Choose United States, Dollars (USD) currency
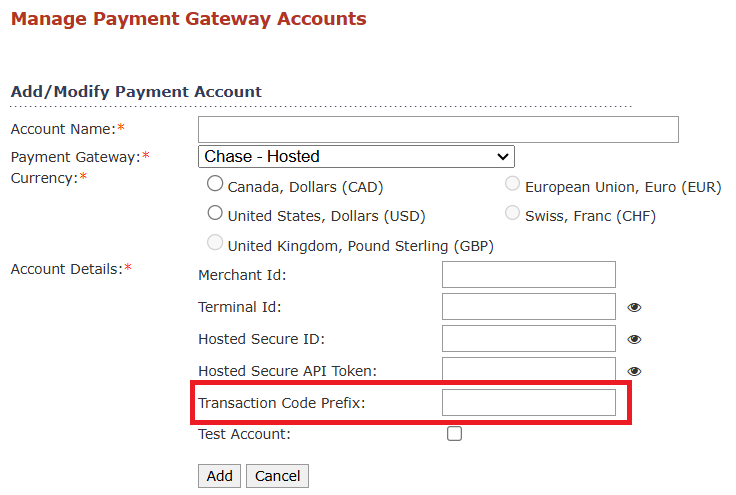The width and height of the screenshot is (736, 495). [215, 213]
